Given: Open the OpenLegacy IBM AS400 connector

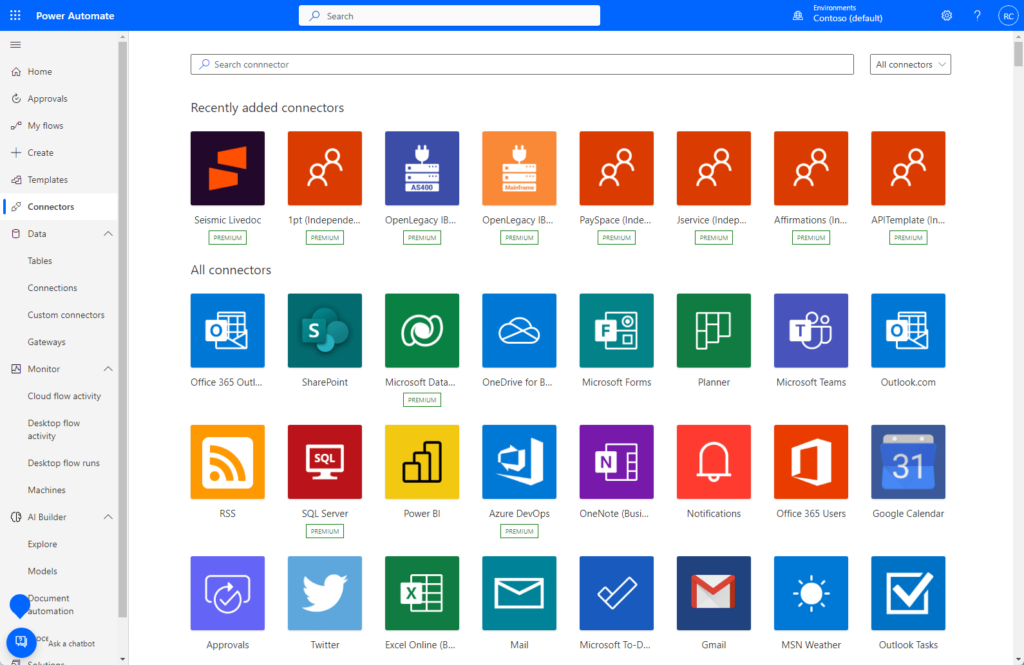Looking at the screenshot, I should (422, 168).
